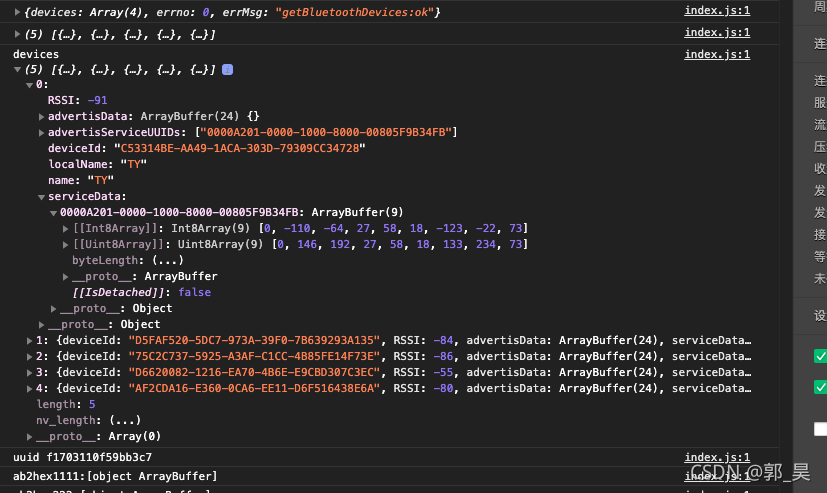The width and height of the screenshot is (827, 493).
Task: Invoke the byteLength (...) getter
Action: tap(168, 260)
